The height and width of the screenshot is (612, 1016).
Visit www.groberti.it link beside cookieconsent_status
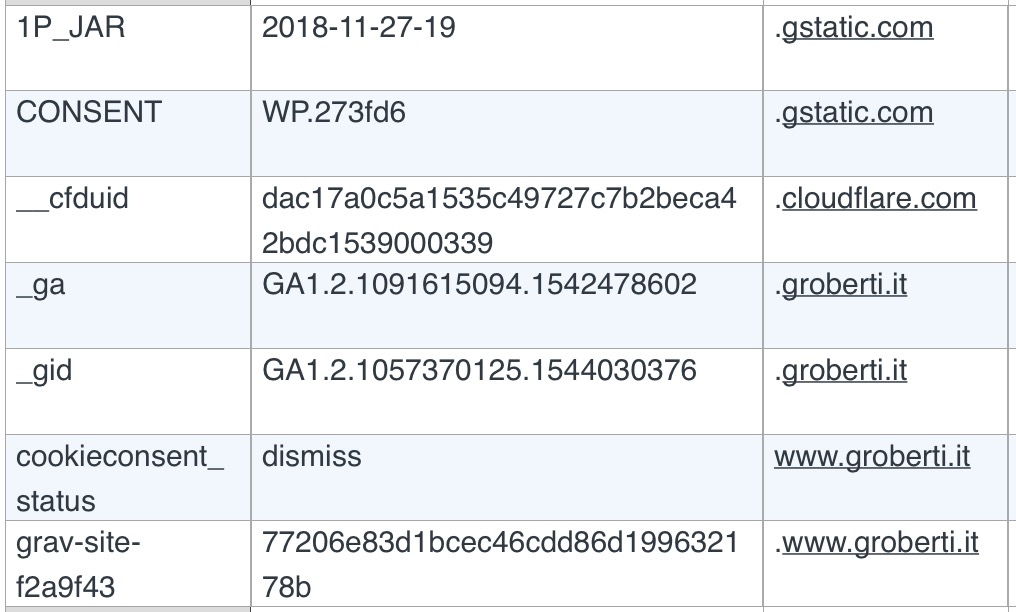(x=872, y=457)
